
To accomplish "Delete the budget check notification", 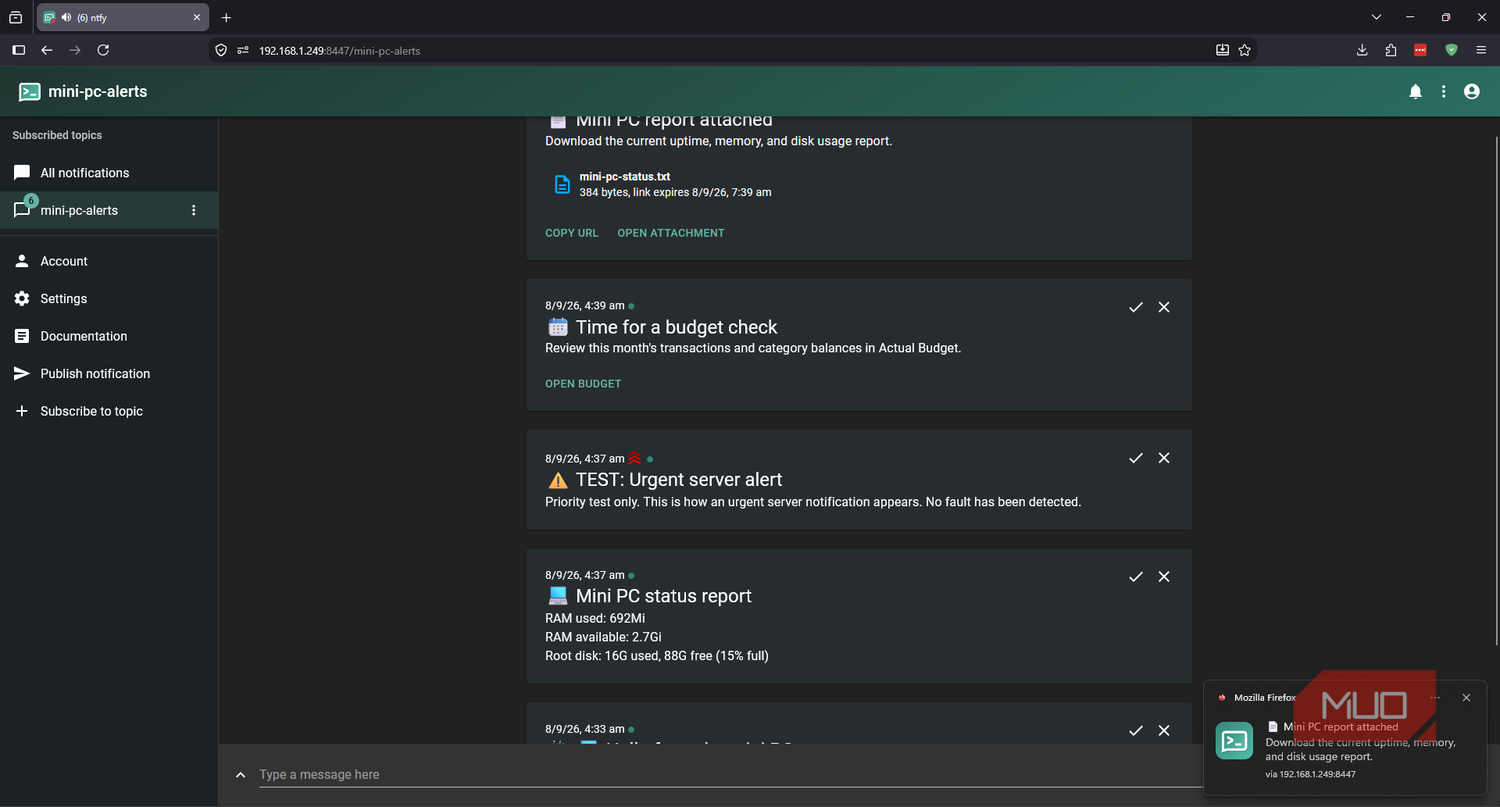I will [1164, 307].
